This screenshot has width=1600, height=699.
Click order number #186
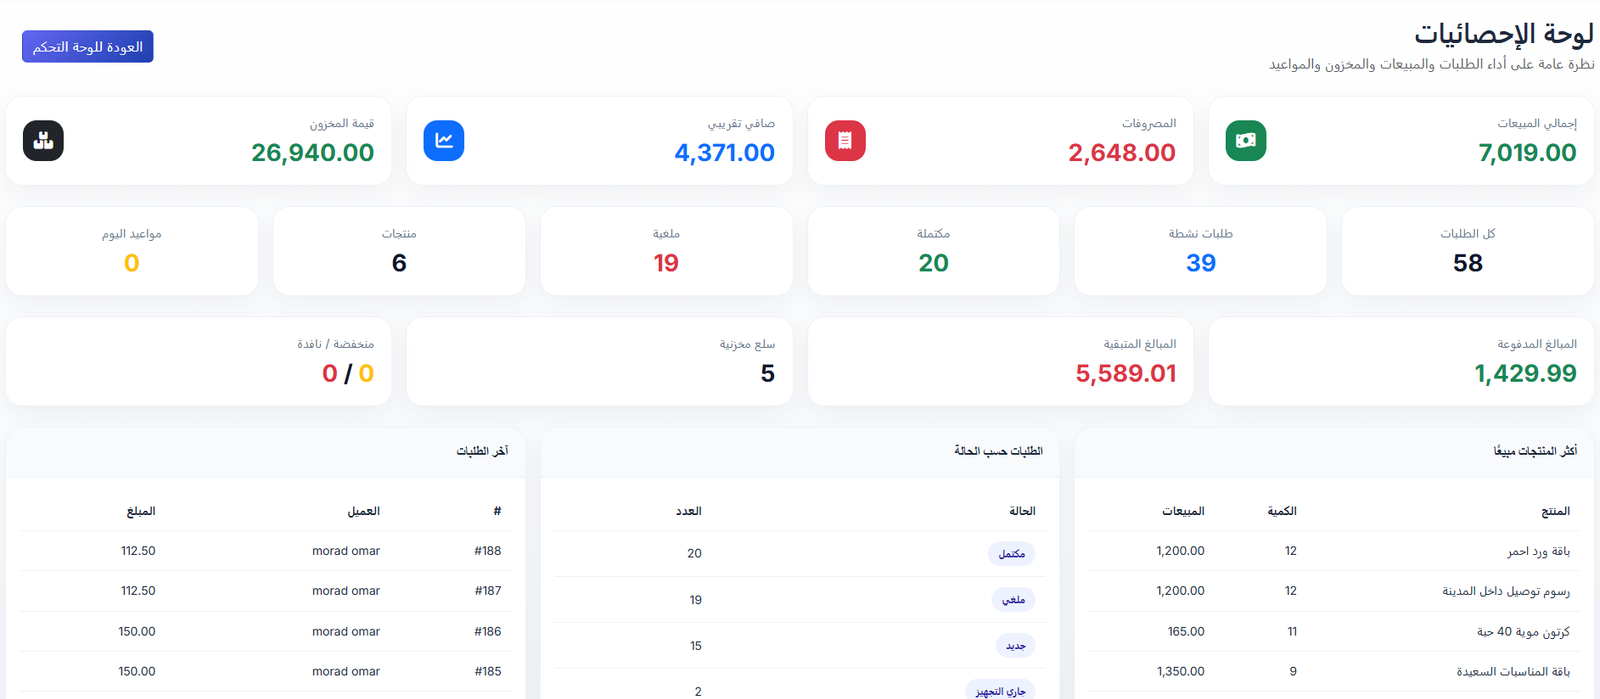[x=488, y=632]
